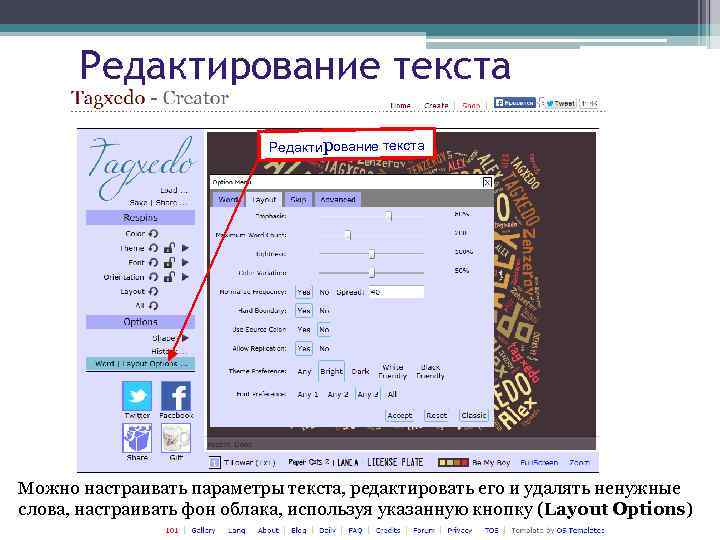Expand the Orientation arrow menu
The image size is (720, 540).
186,277
